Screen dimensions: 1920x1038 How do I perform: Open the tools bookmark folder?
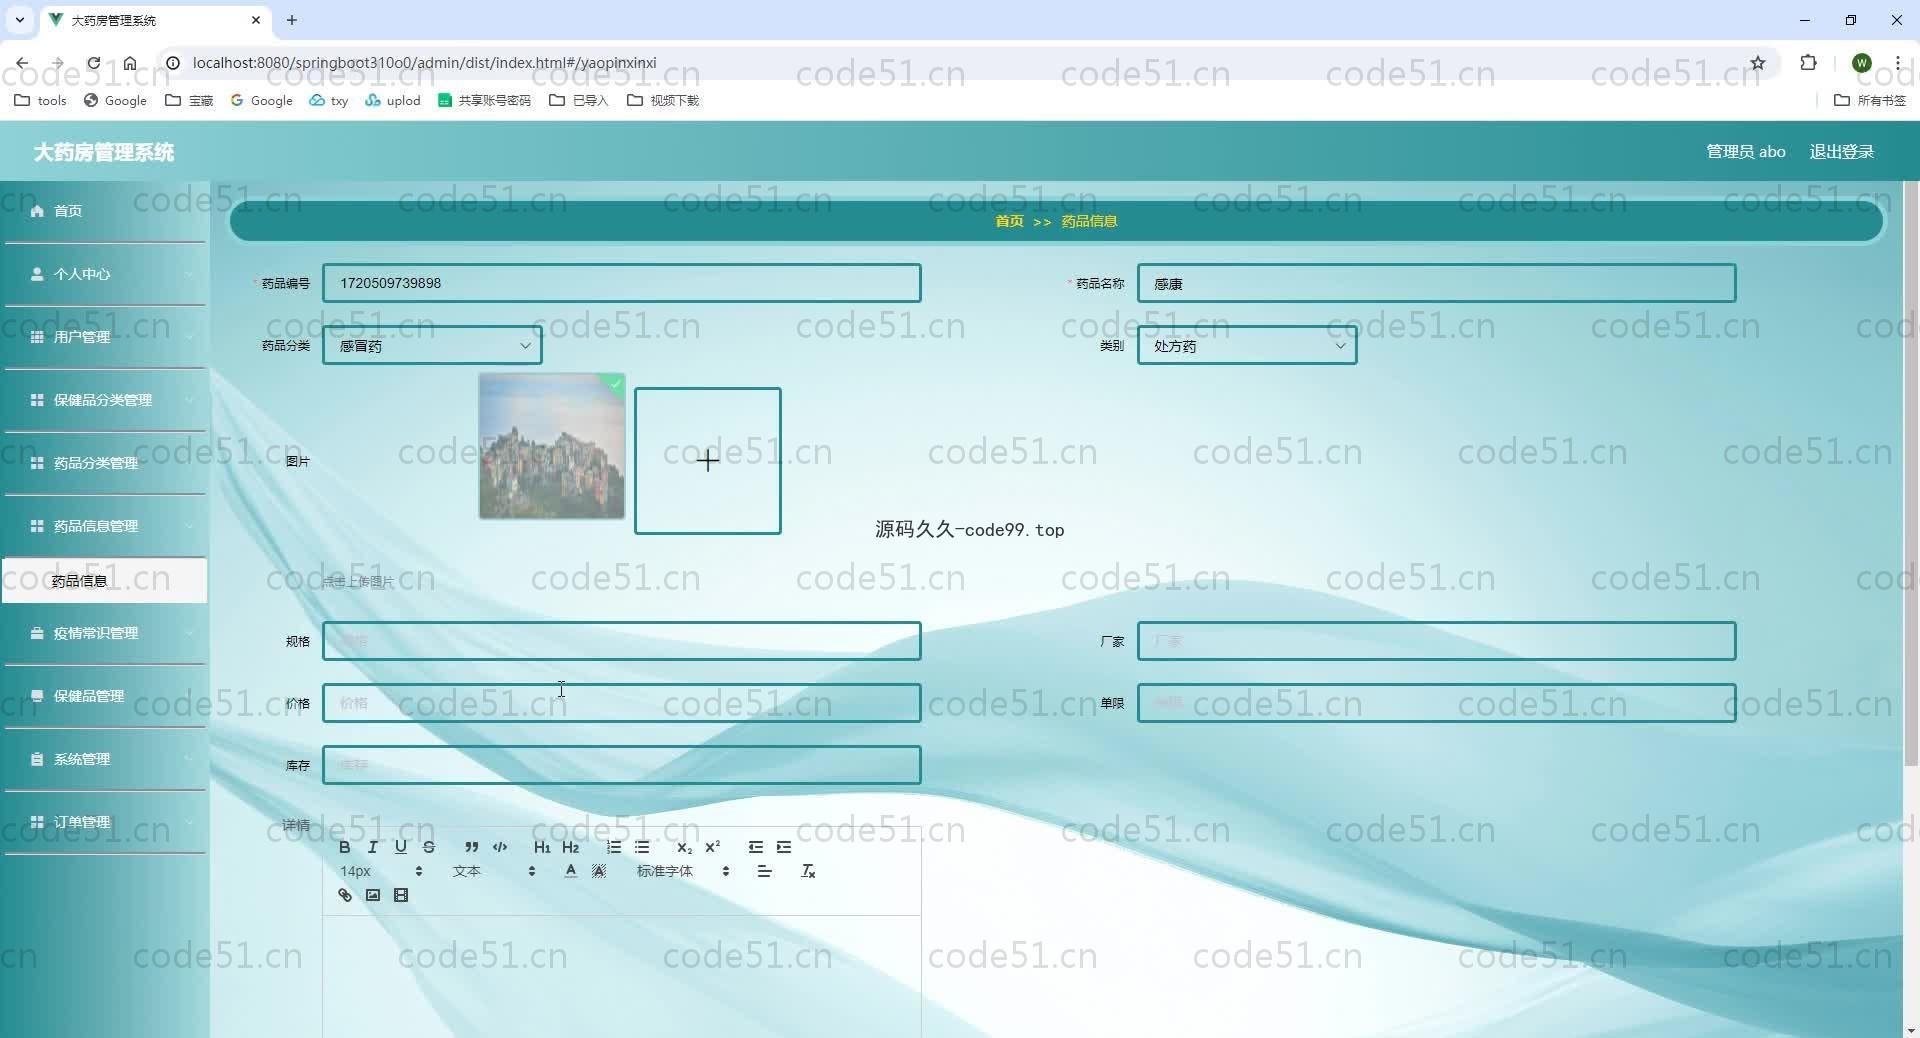(x=40, y=100)
